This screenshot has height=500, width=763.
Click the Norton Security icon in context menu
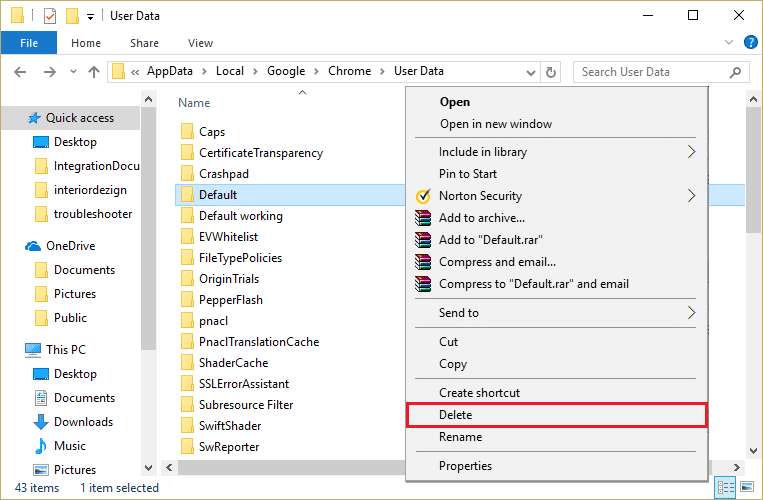(x=422, y=196)
